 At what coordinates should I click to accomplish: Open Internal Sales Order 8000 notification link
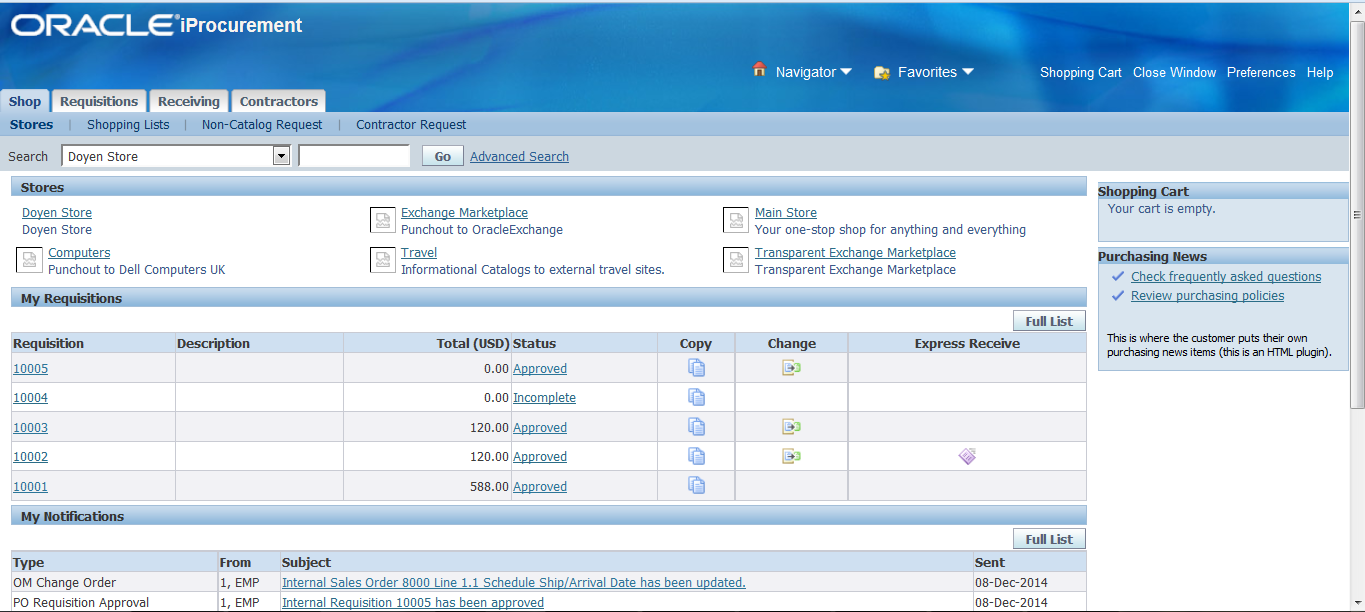pos(513,582)
